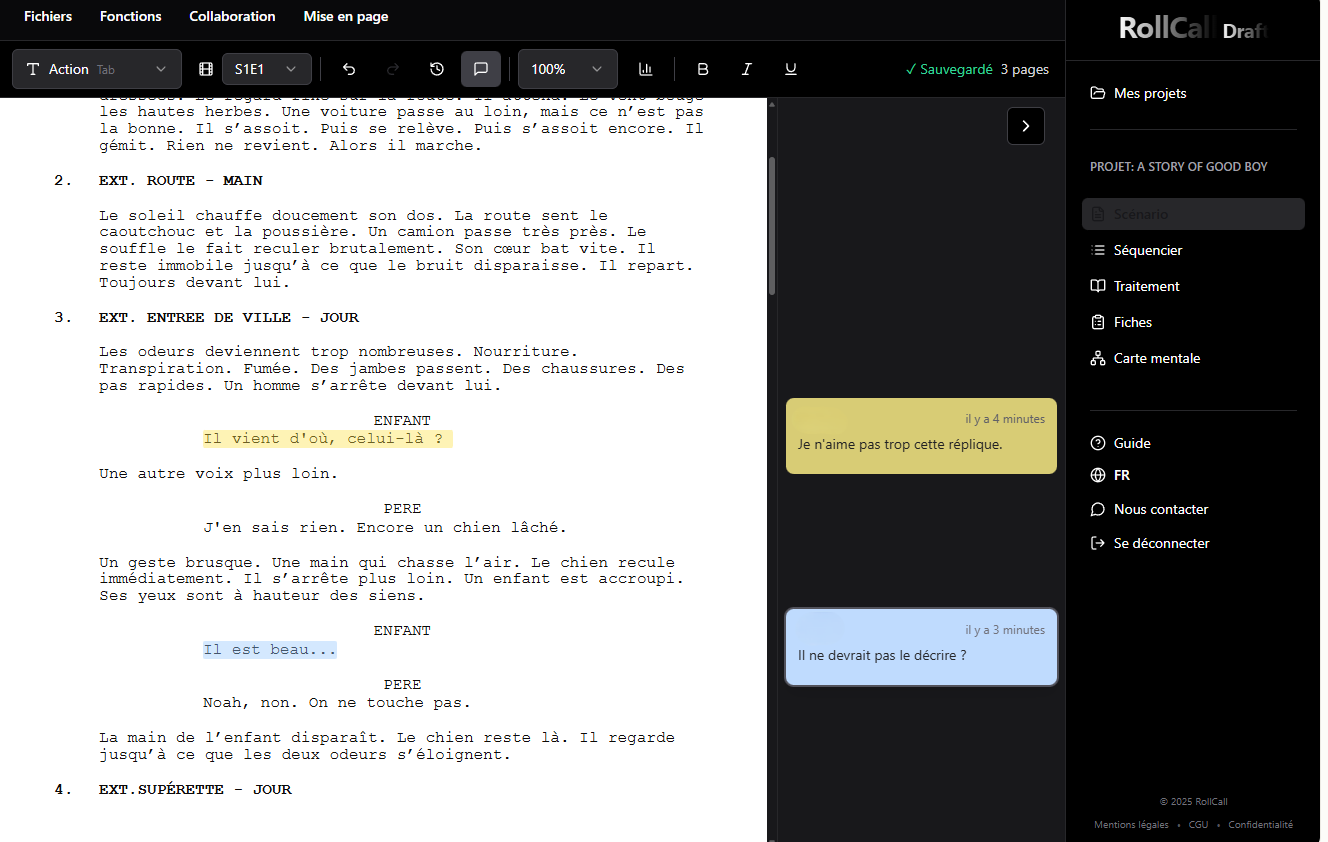Click the ENFANT name above "Il est beau..."
Screen dimensions: 1328x842
[402, 631]
